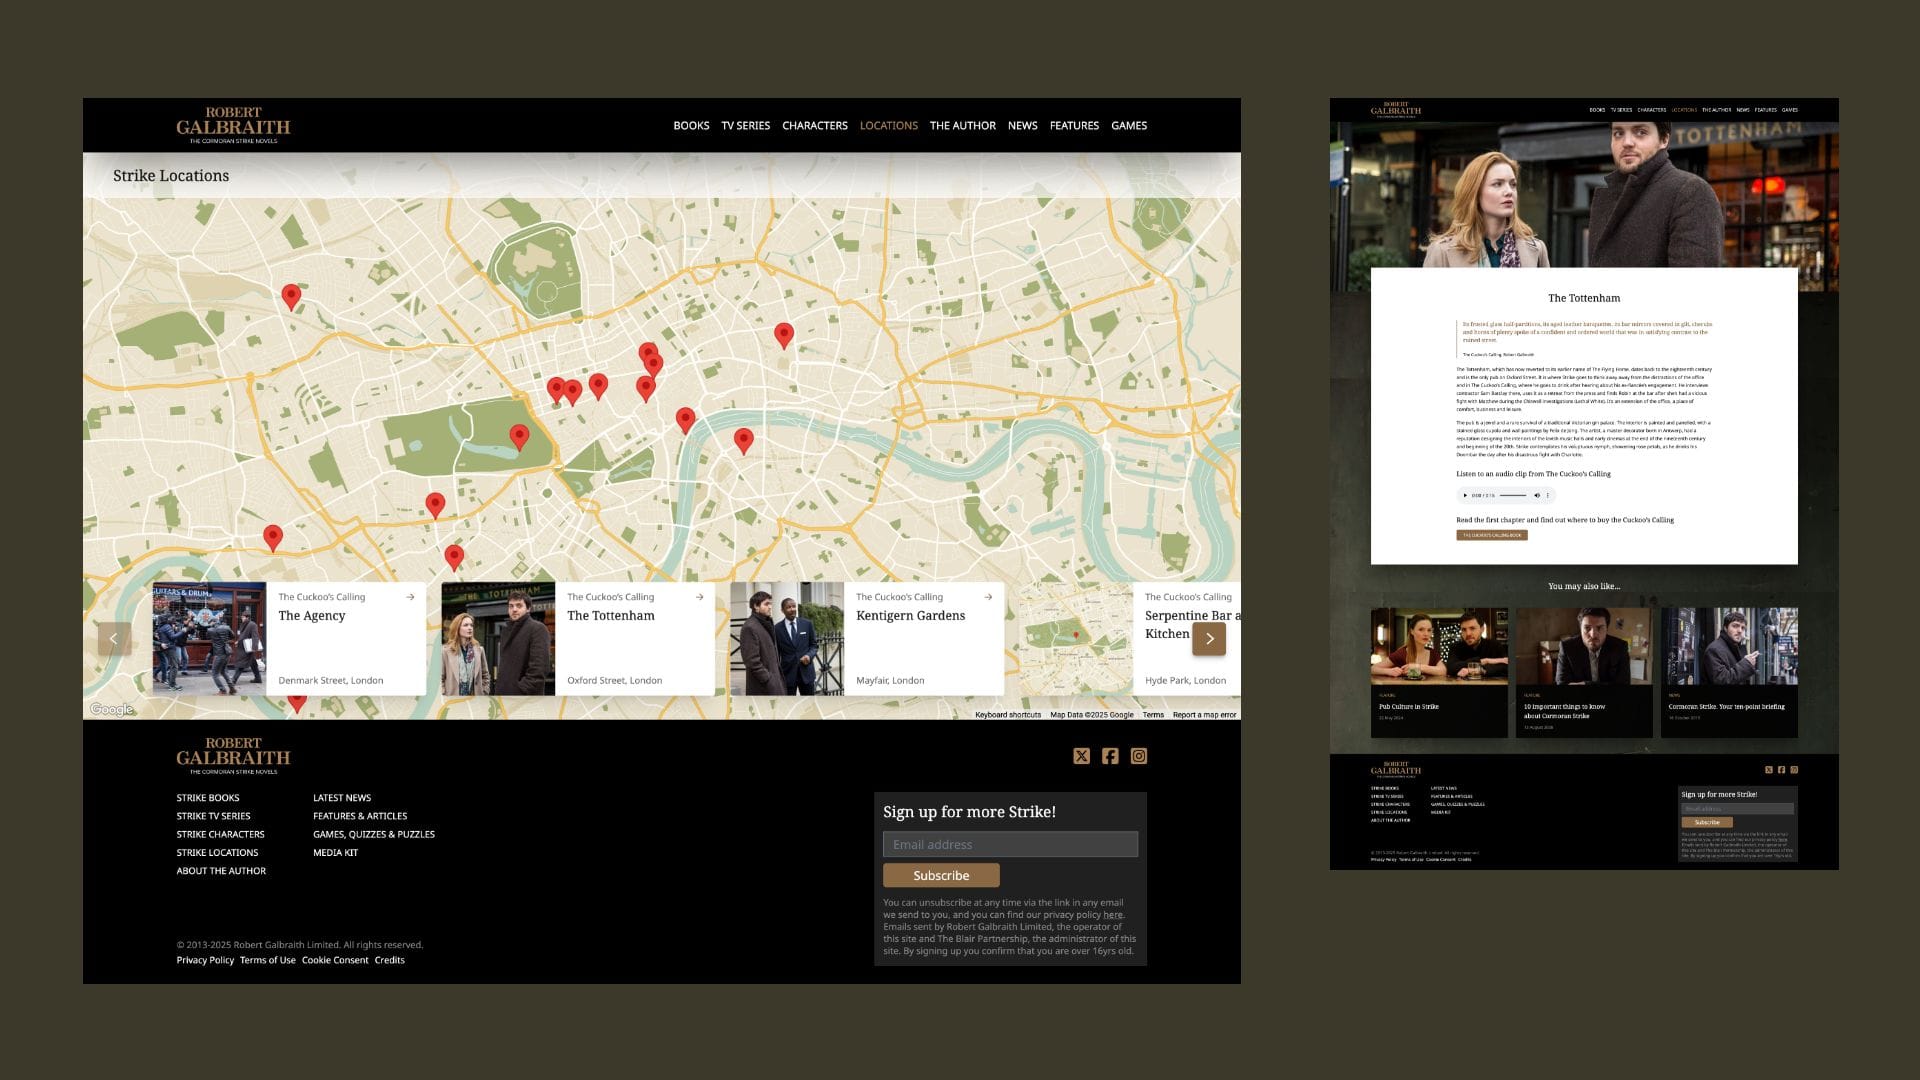The image size is (1920, 1080).
Task: Open Credits link on Locations page
Action: (390, 960)
